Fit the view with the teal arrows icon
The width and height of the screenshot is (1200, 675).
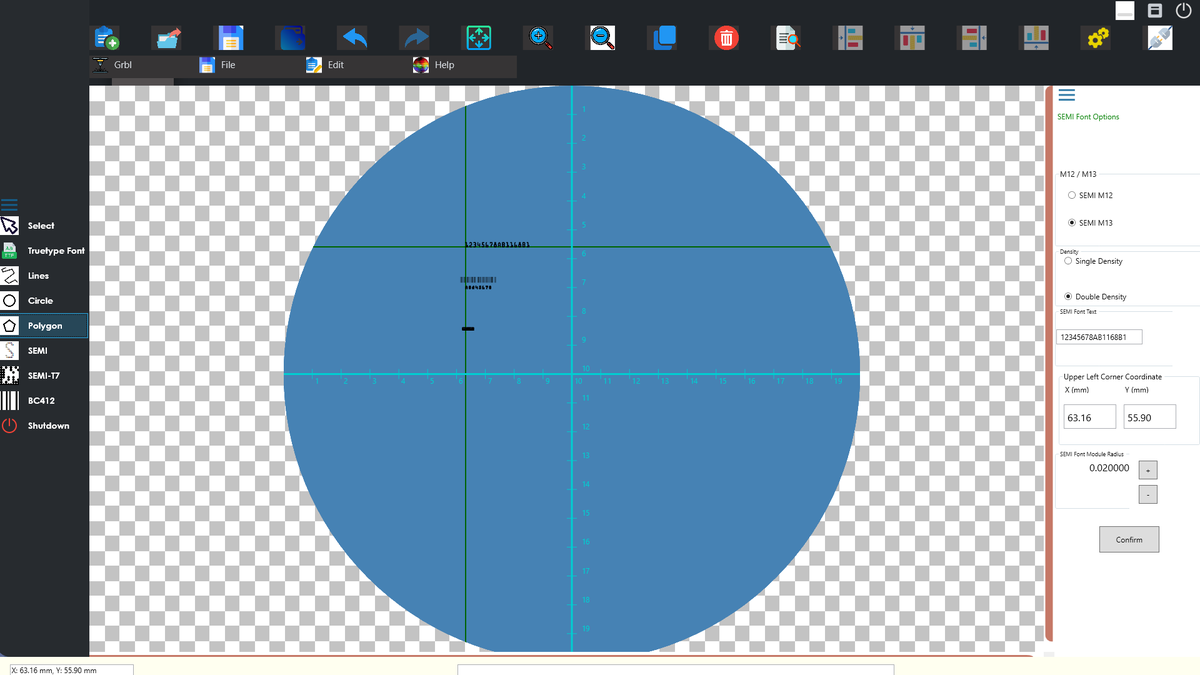coord(477,38)
